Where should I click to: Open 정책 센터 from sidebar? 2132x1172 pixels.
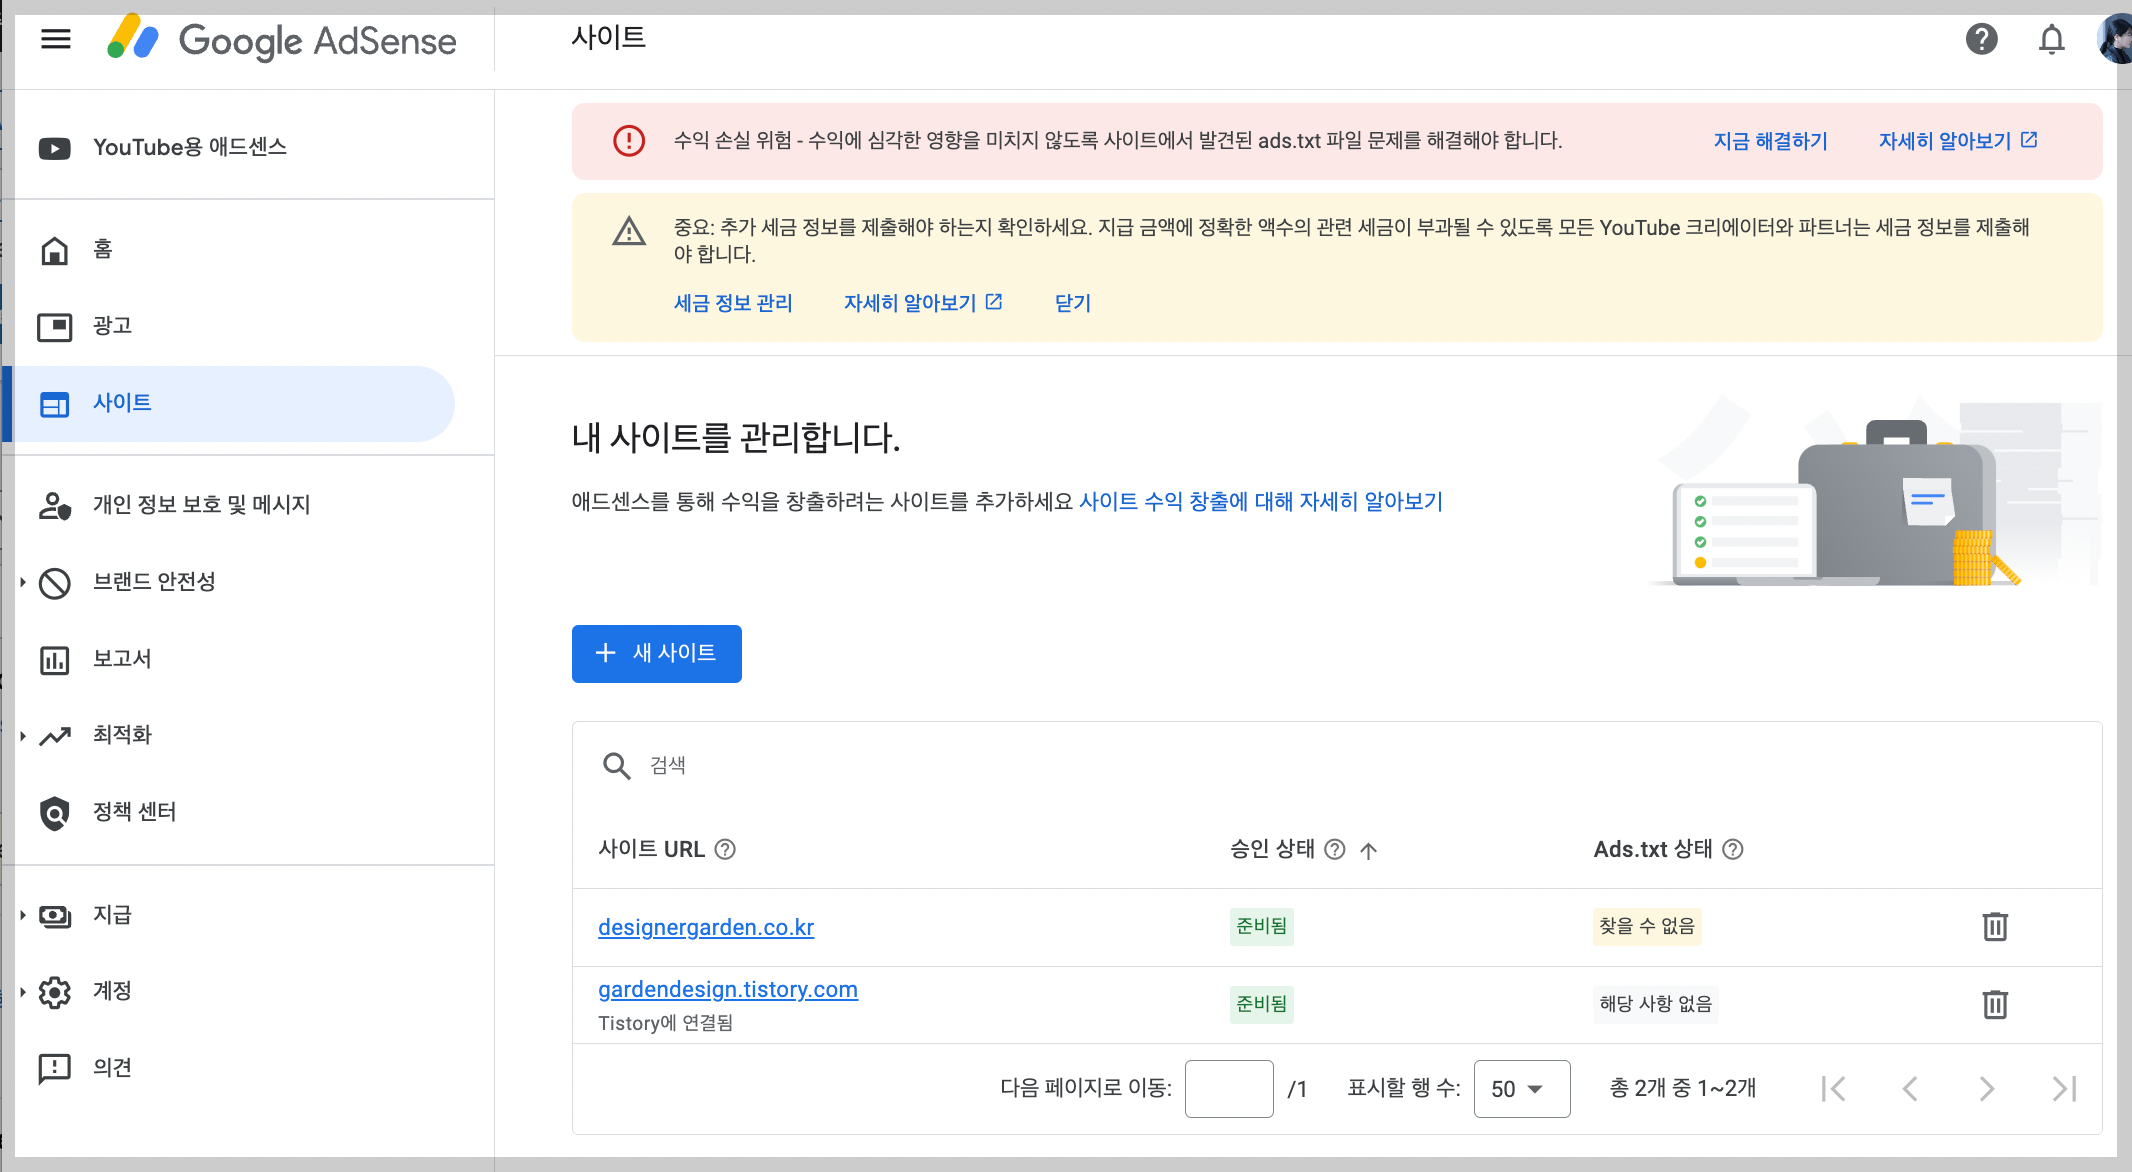tap(134, 812)
